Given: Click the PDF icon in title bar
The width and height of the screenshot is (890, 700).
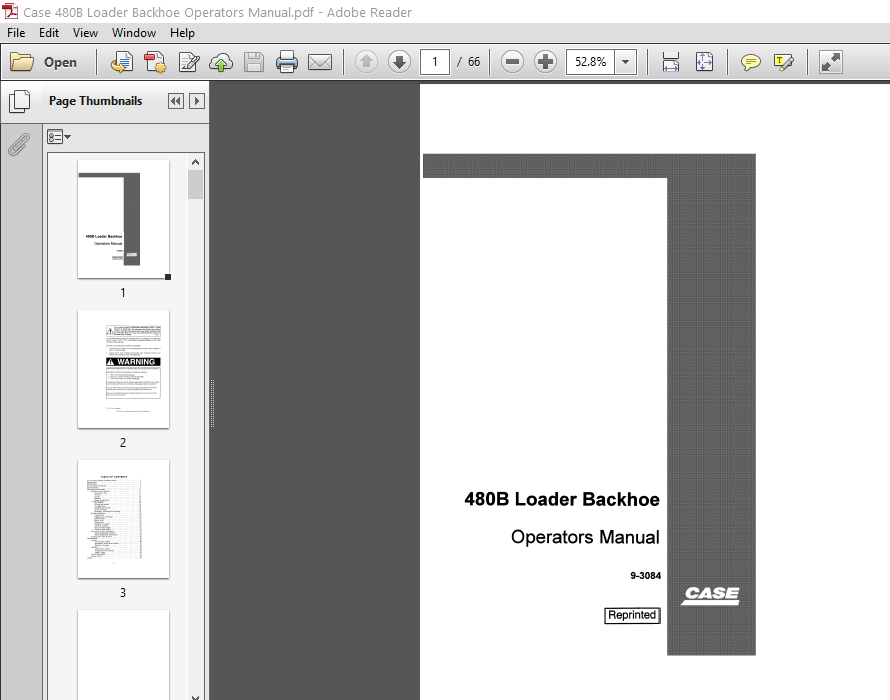Looking at the screenshot, I should tap(10, 11).
